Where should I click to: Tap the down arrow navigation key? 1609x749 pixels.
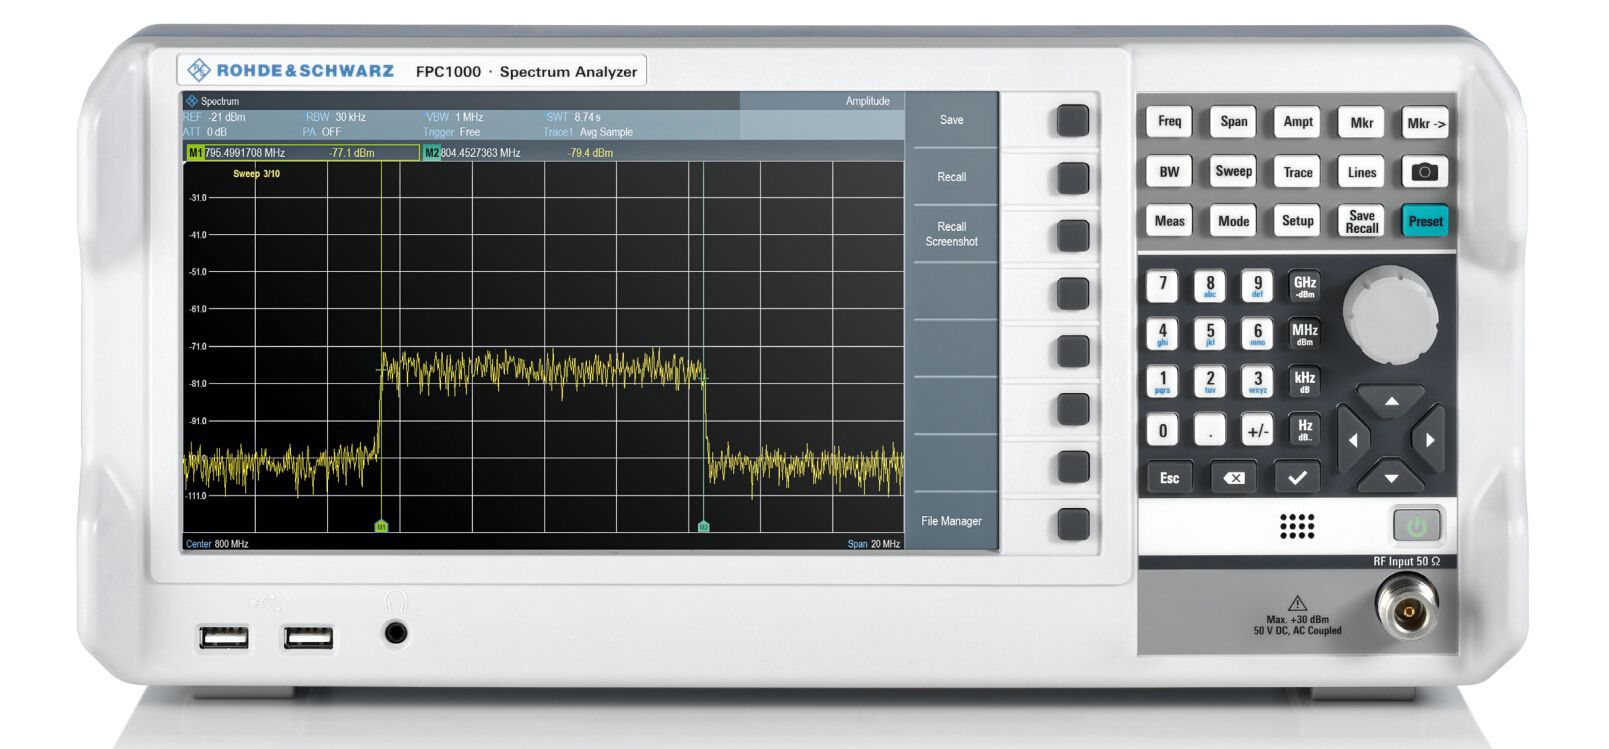[x=1391, y=477]
